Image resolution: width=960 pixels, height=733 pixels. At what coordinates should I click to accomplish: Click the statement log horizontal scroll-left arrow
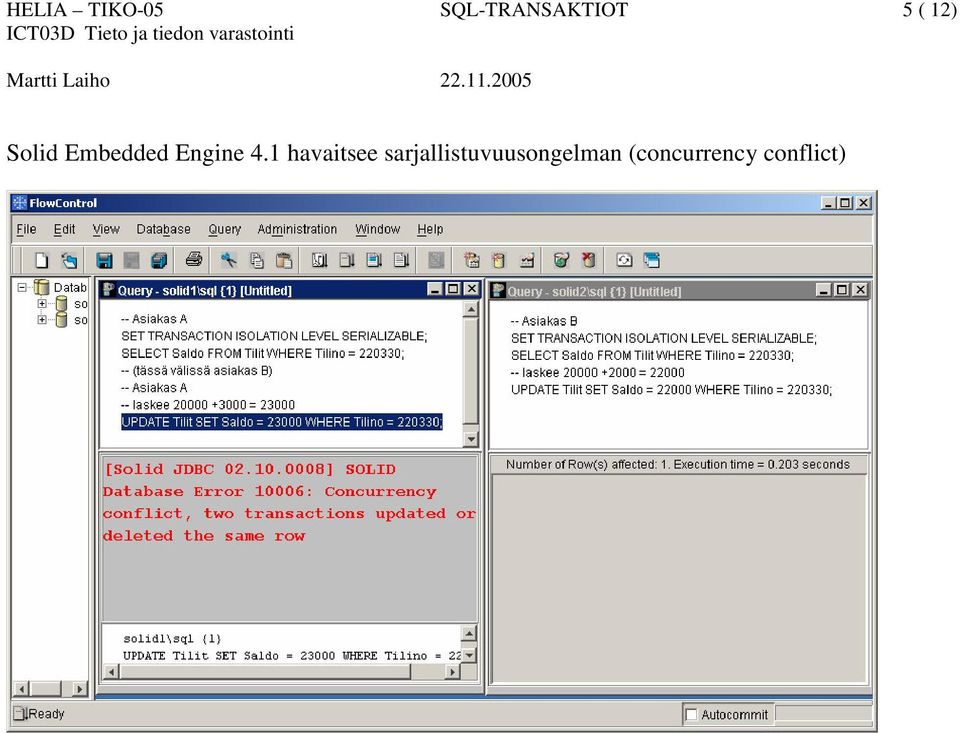click(x=111, y=672)
